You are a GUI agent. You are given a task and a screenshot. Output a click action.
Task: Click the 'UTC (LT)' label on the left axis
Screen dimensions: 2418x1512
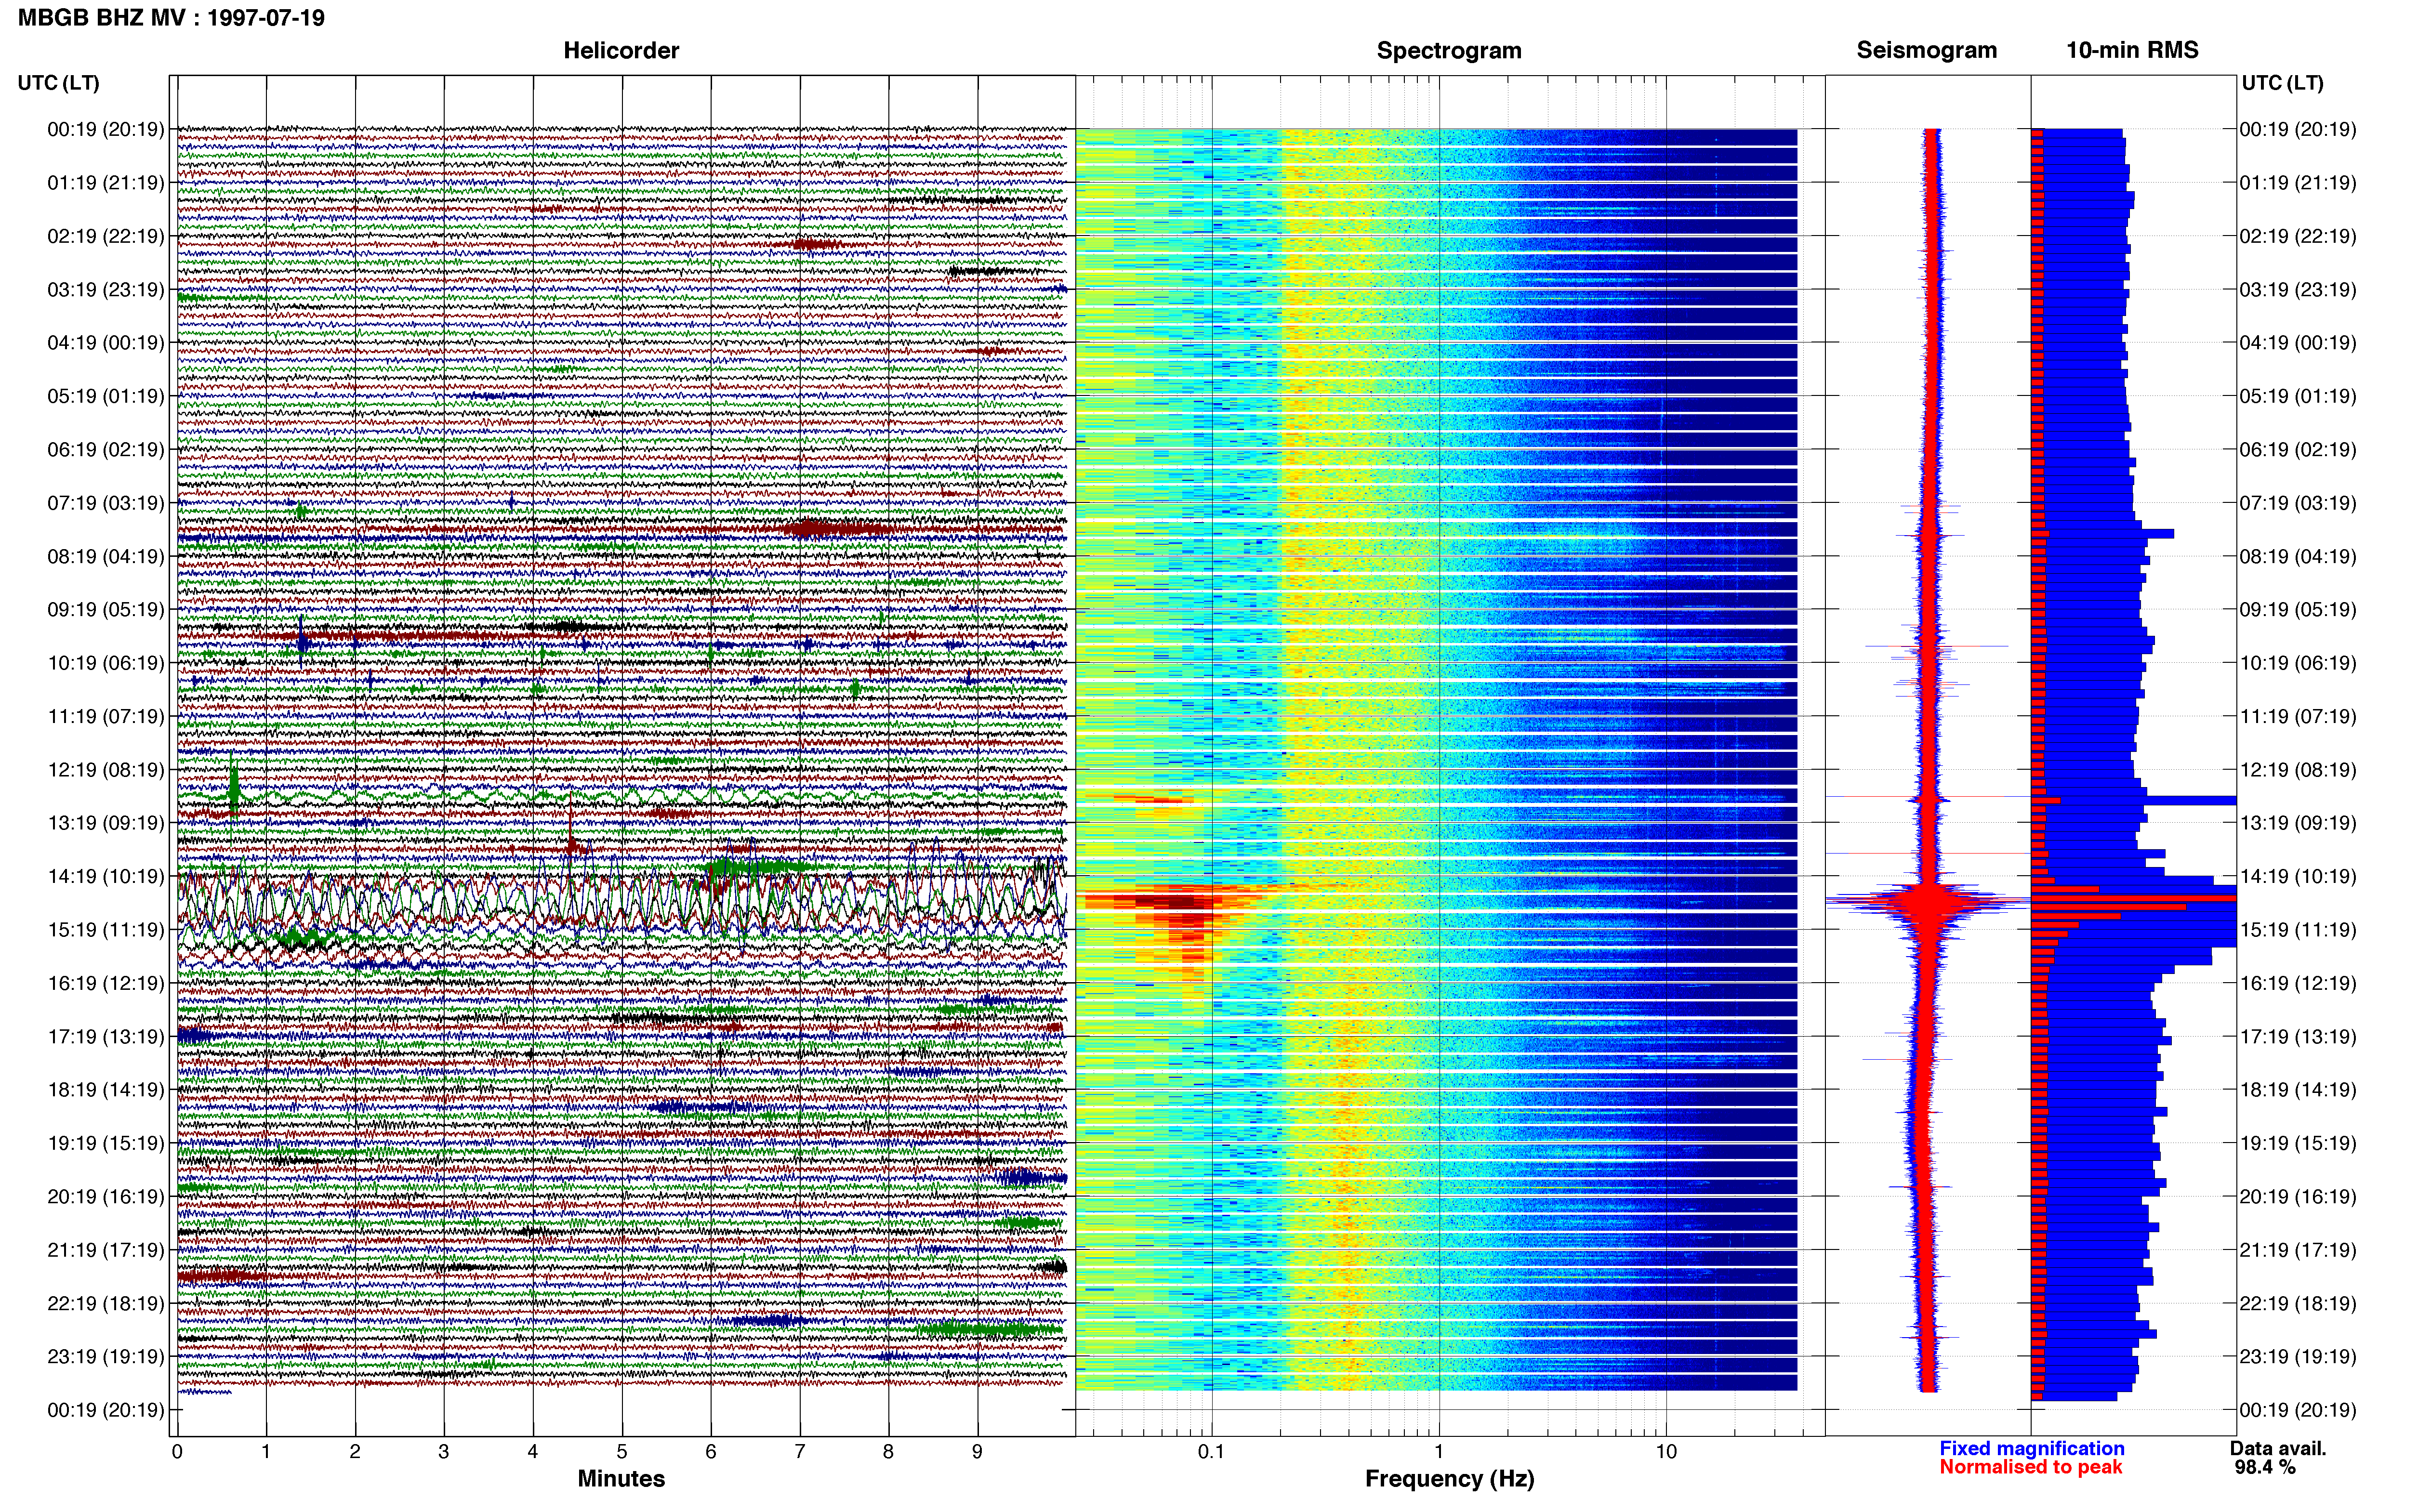click(x=59, y=83)
